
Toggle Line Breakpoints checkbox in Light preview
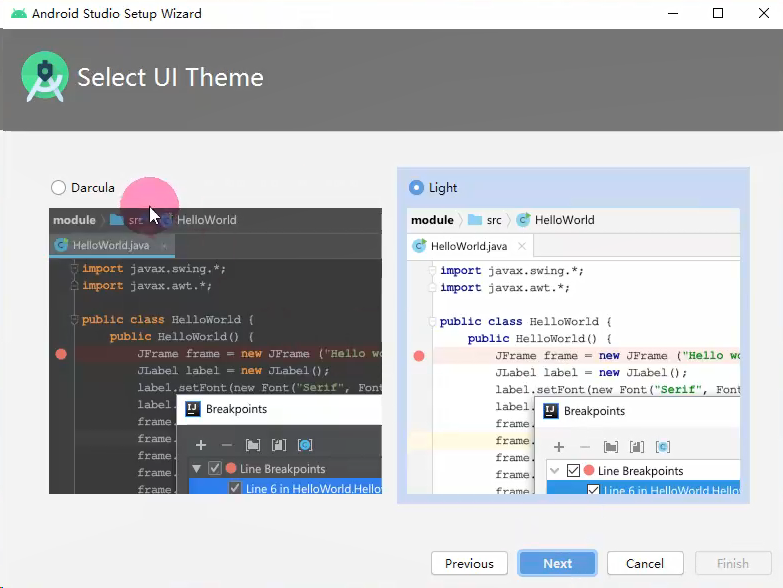[x=573, y=470]
